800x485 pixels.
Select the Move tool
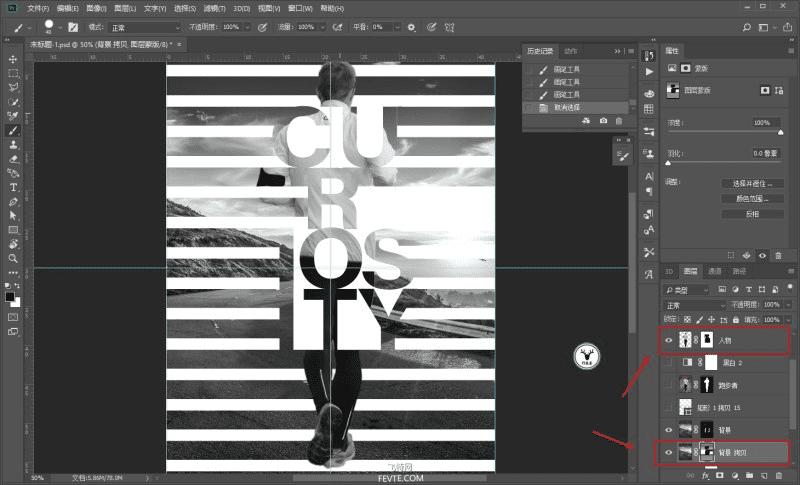coord(13,60)
